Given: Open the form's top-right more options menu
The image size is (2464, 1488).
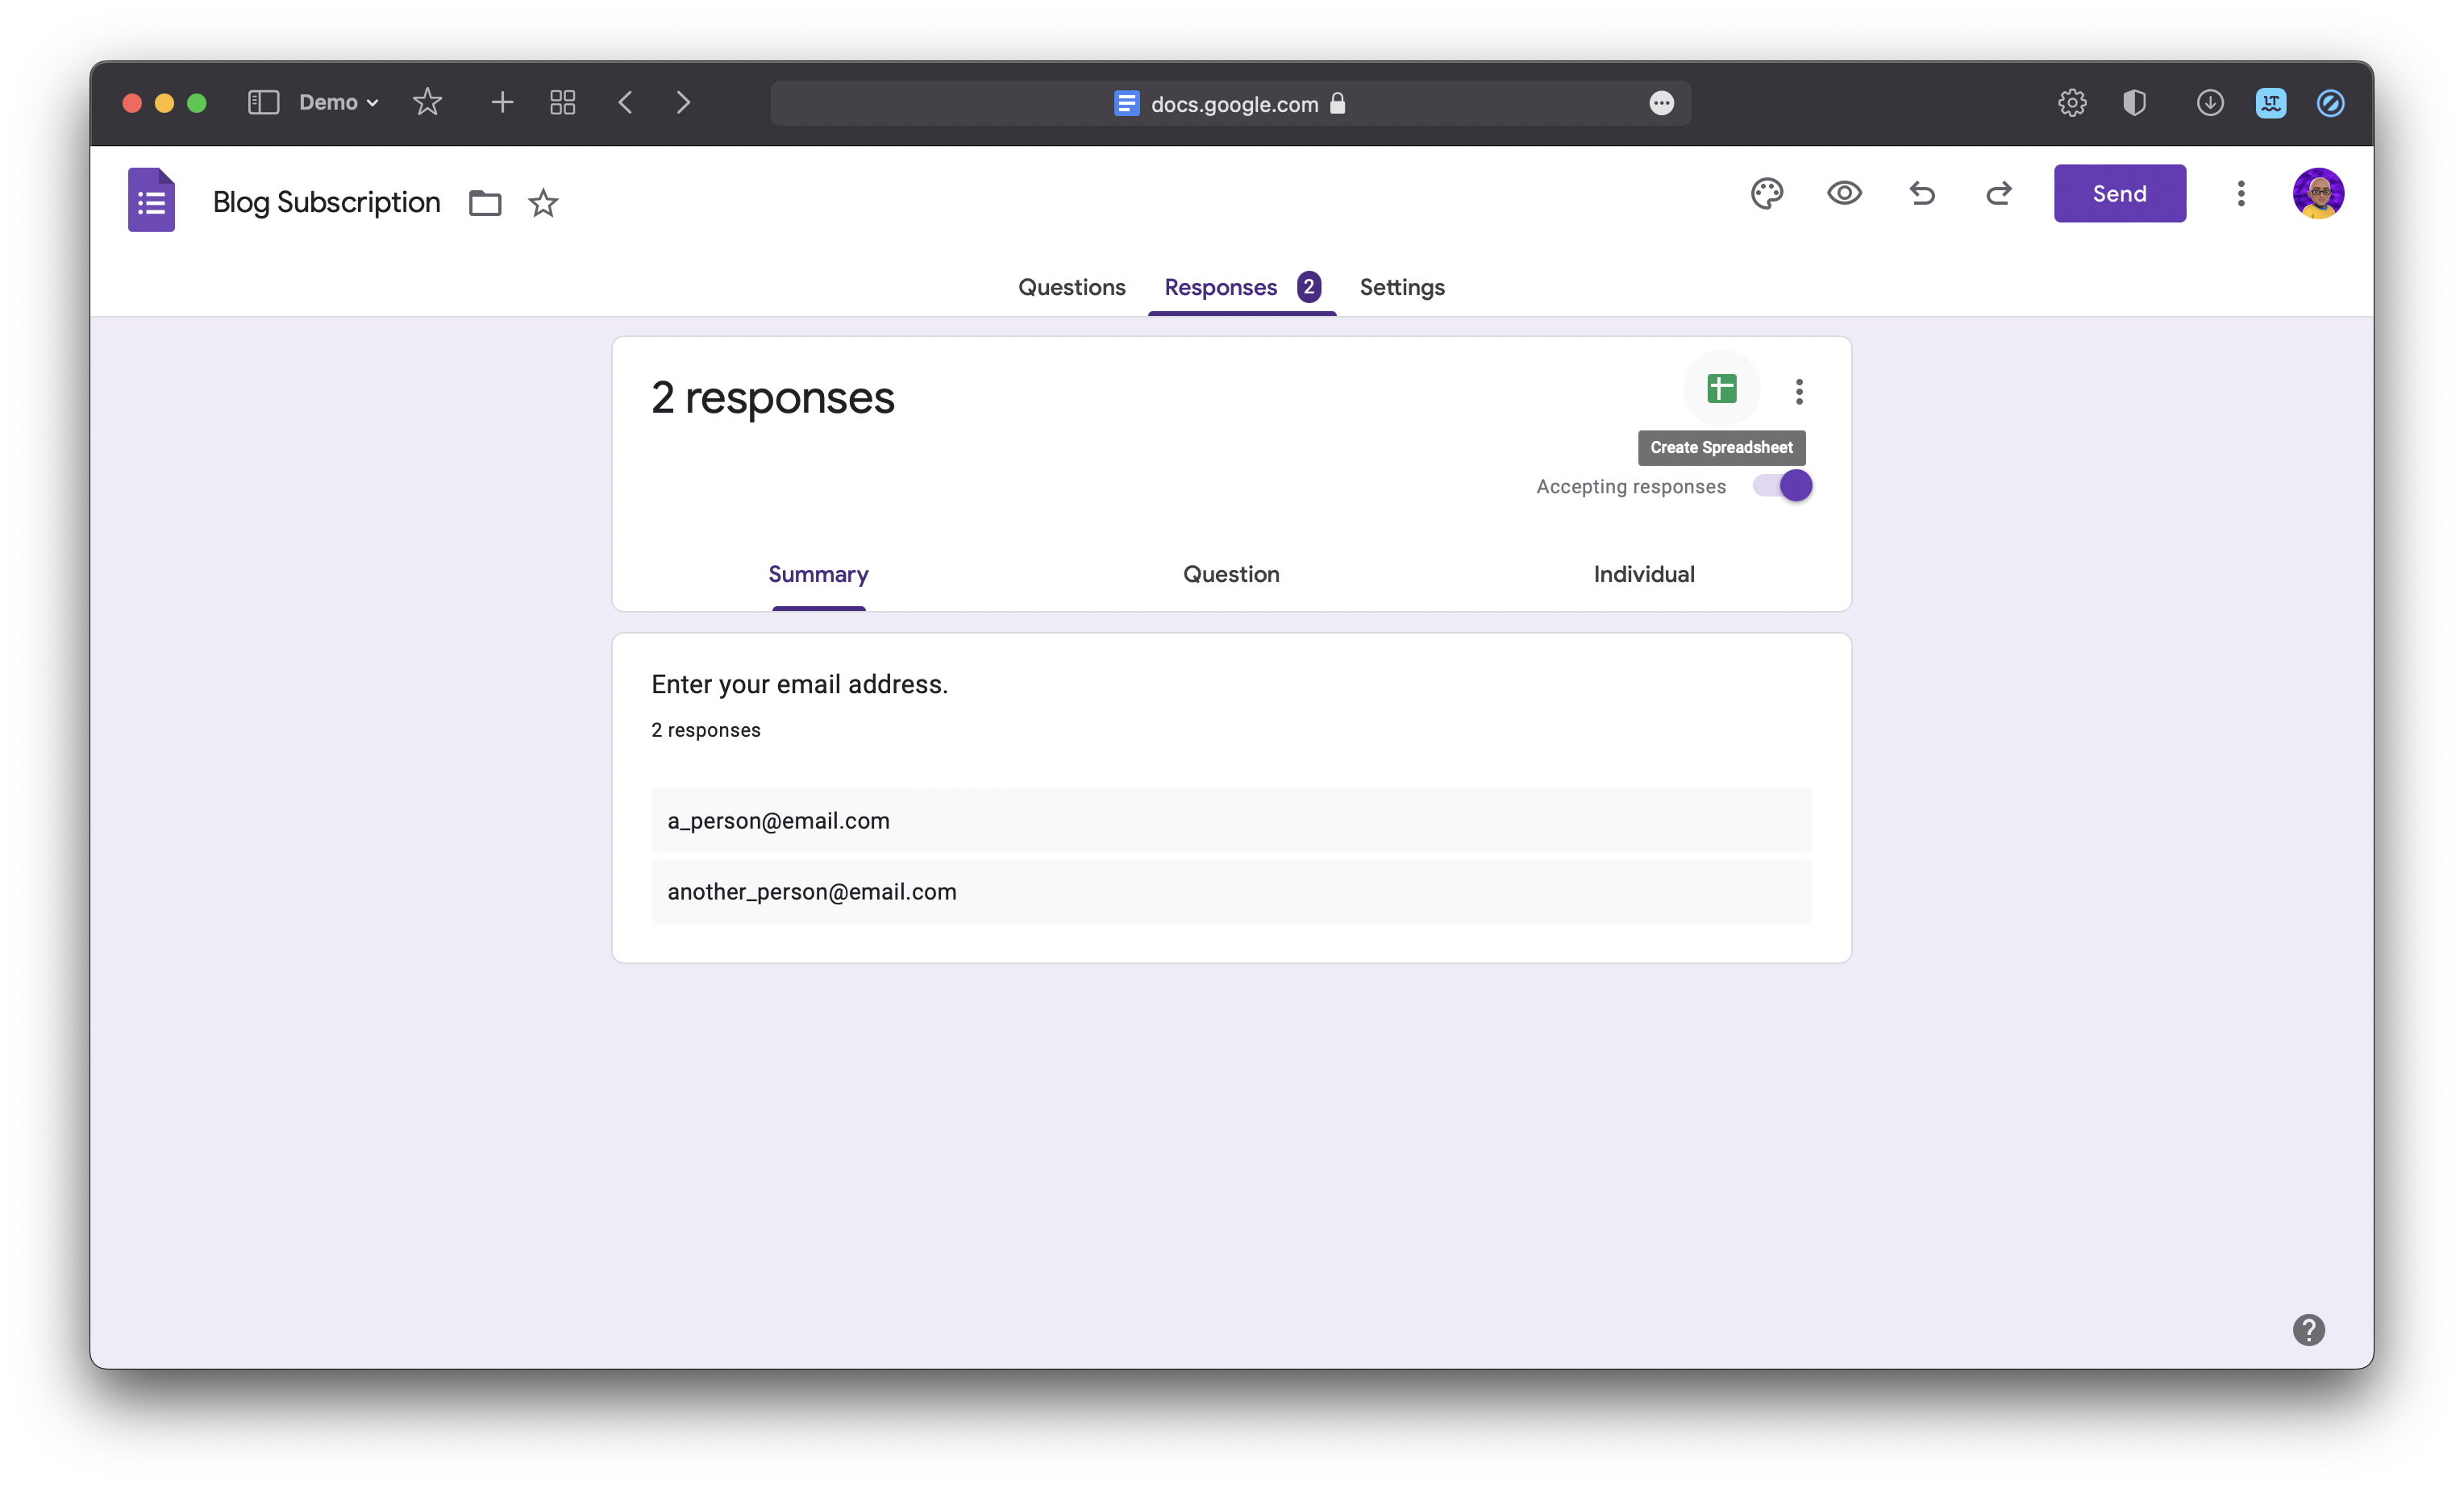Looking at the screenshot, I should coord(2240,193).
